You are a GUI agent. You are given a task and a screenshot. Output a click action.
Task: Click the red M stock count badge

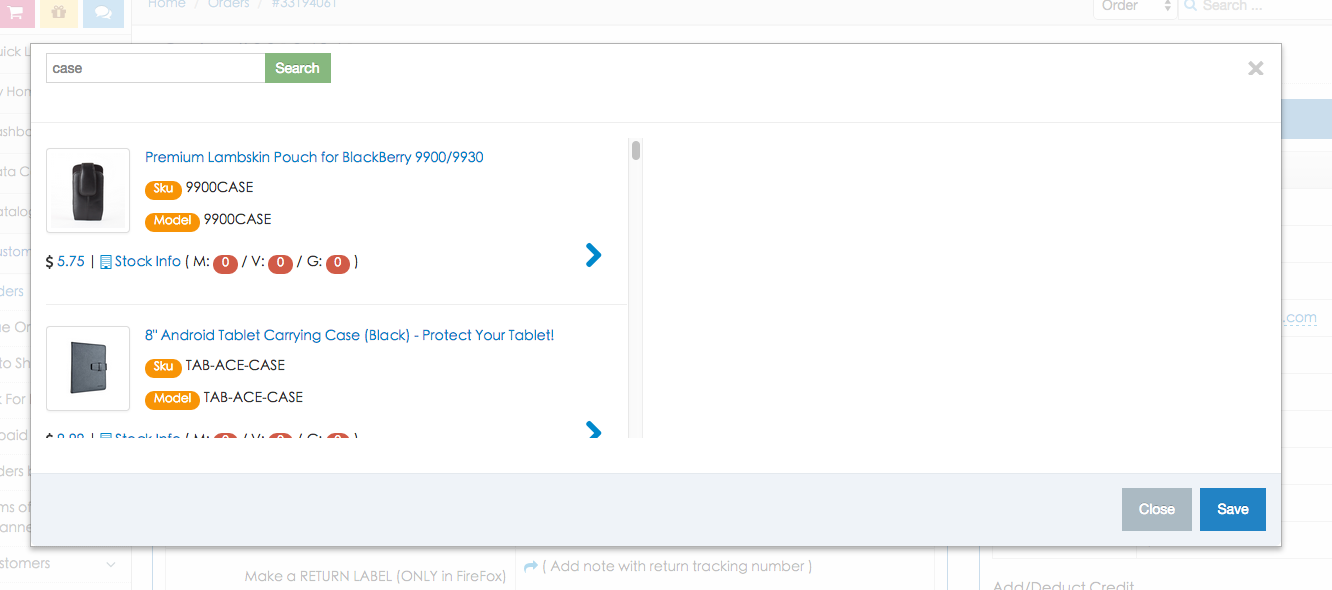tap(225, 263)
